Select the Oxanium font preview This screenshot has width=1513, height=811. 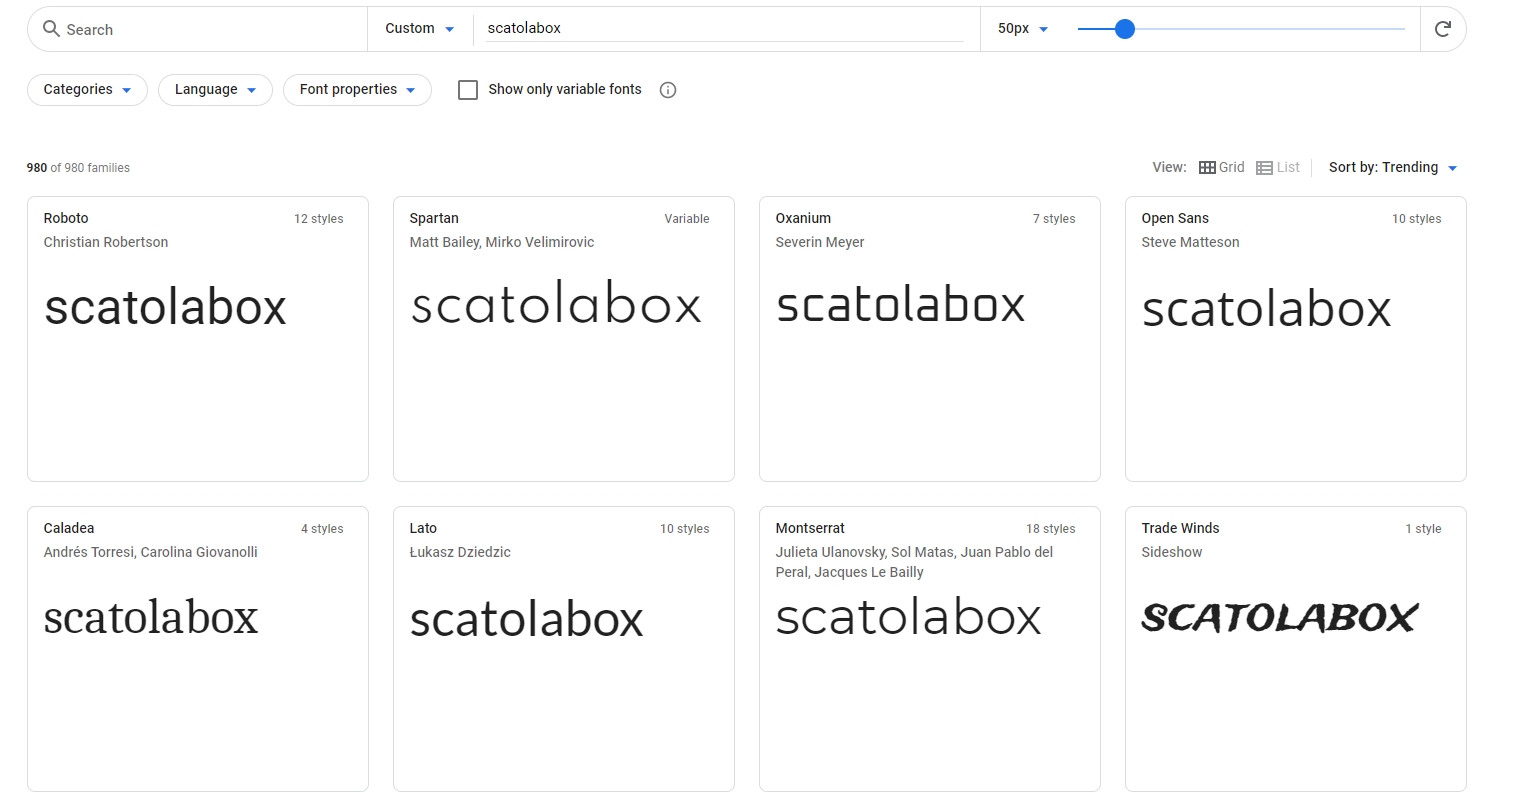(900, 306)
